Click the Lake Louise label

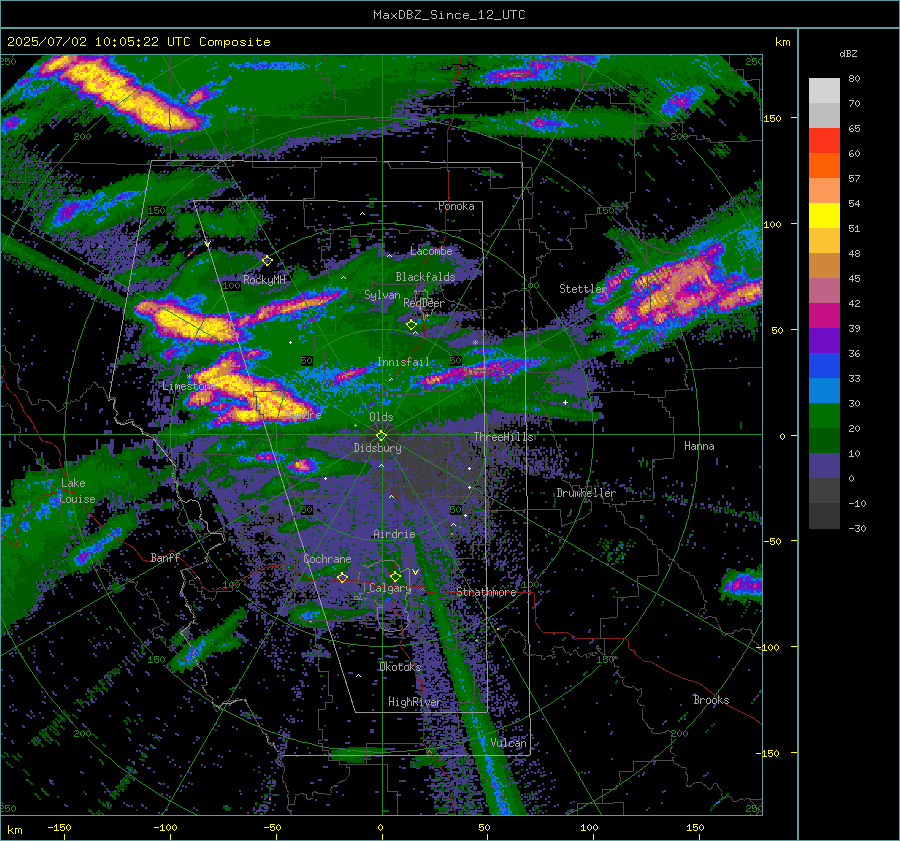pyautogui.click(x=77, y=491)
